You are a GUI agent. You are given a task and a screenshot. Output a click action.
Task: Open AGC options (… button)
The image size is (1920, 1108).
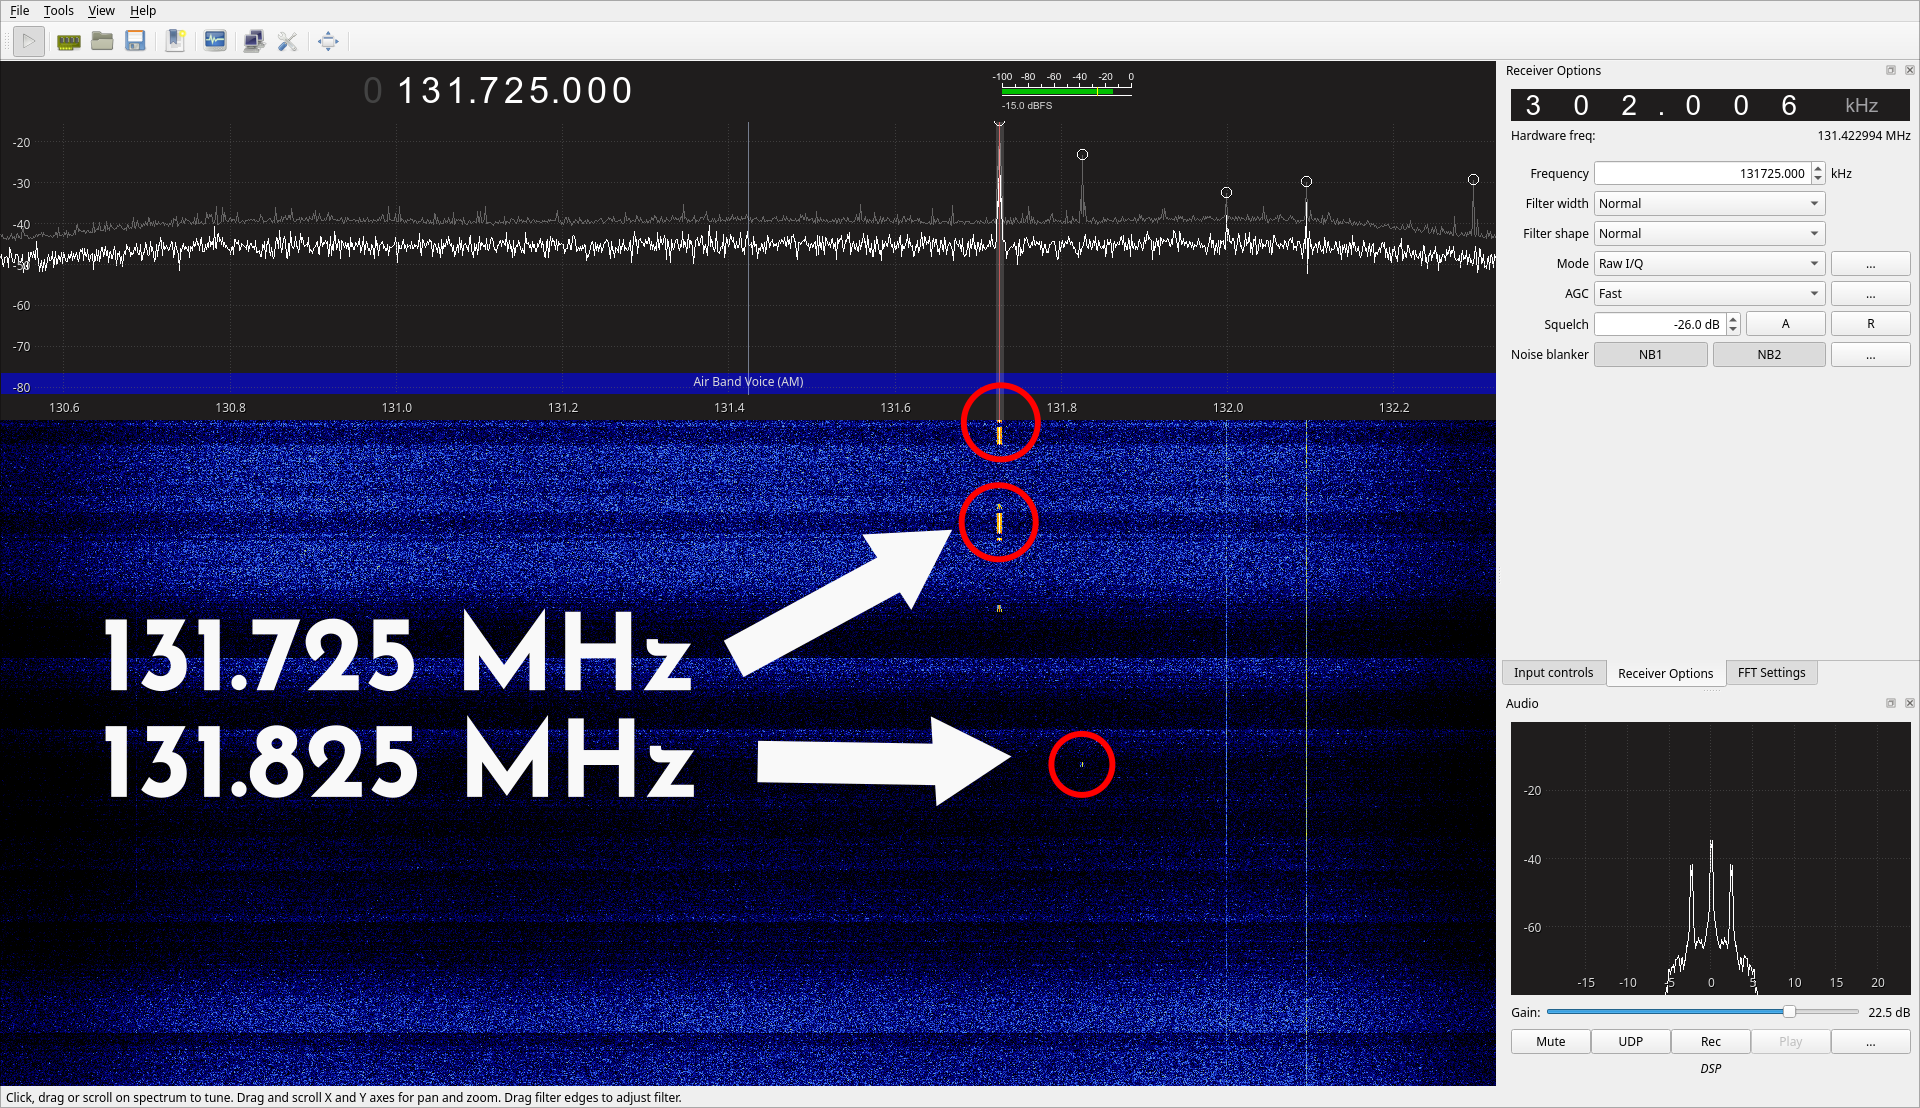pyautogui.click(x=1870, y=294)
